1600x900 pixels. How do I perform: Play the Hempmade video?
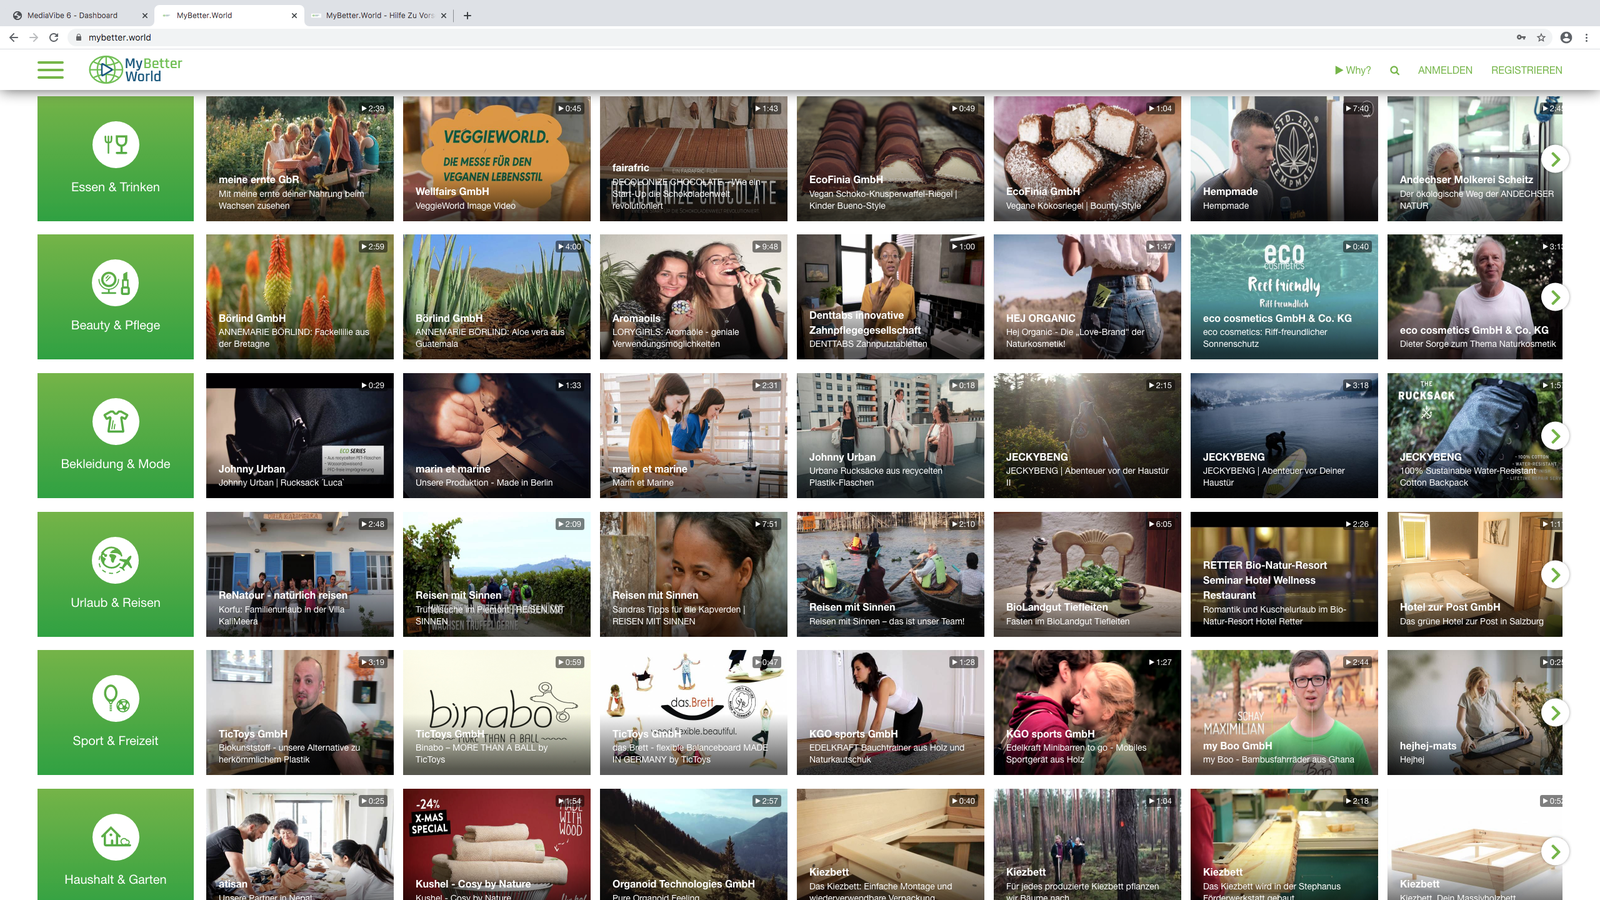1284,159
